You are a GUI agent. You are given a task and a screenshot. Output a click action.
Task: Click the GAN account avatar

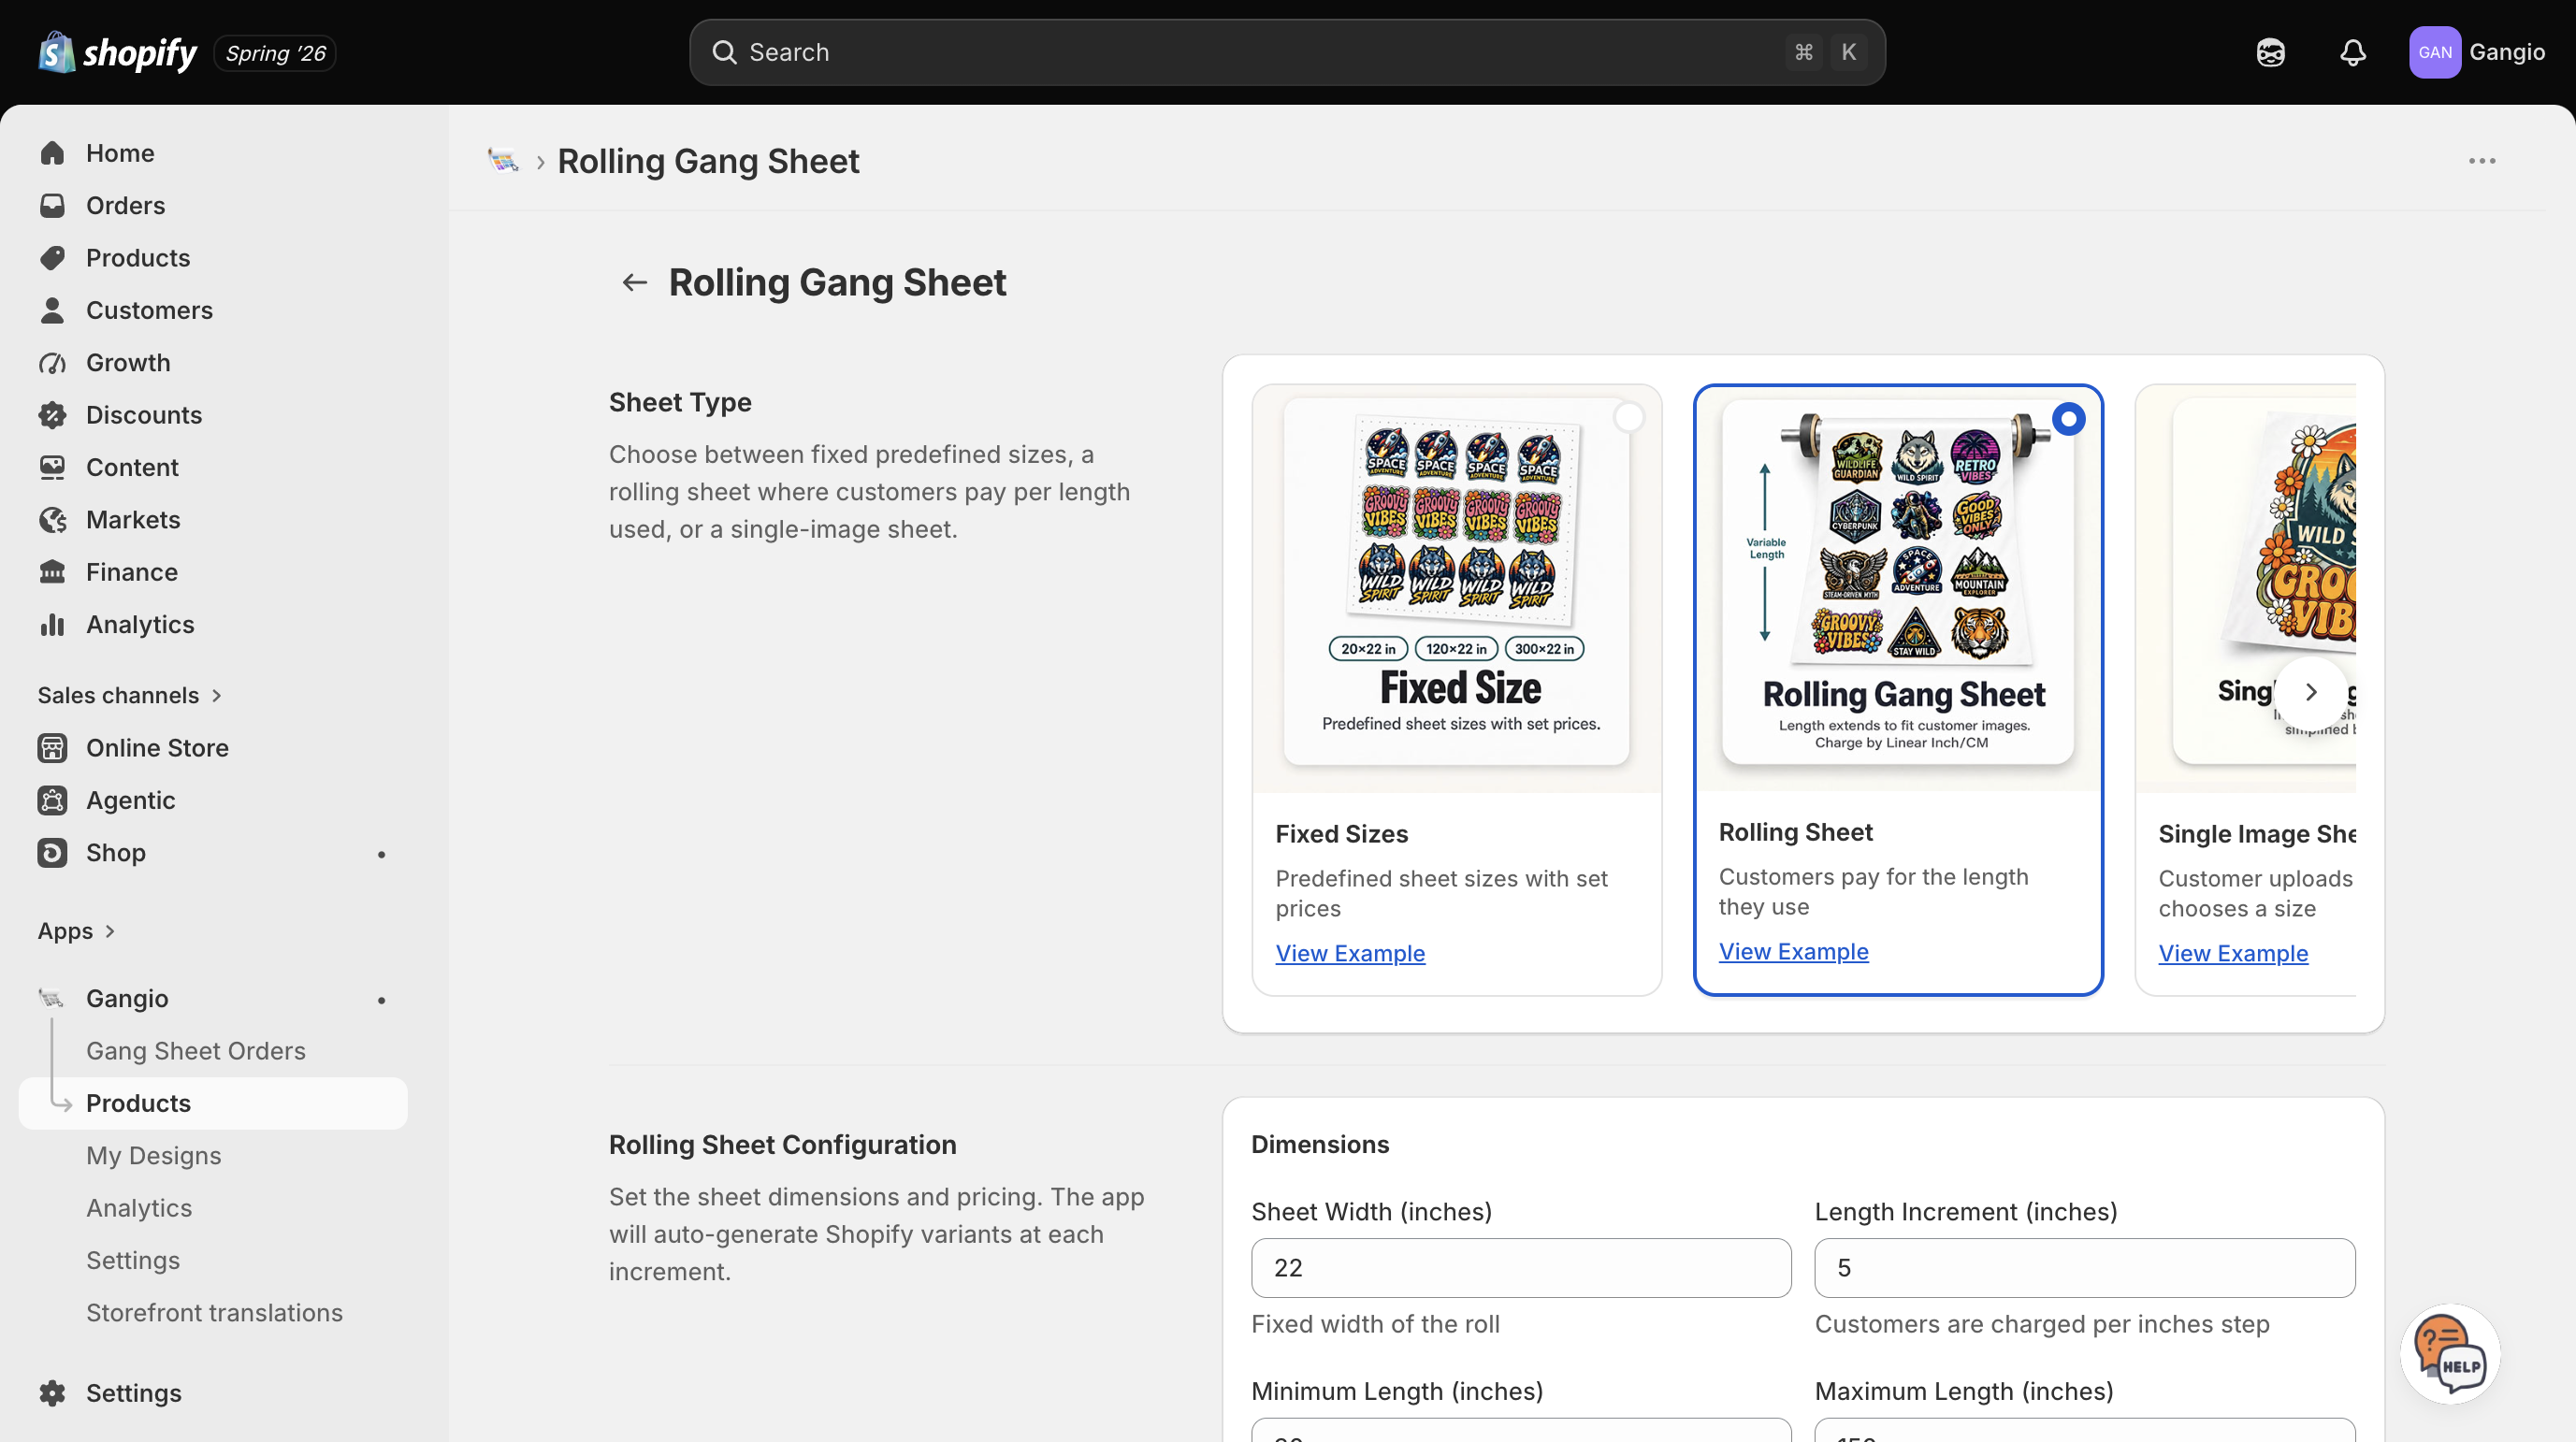point(2434,52)
